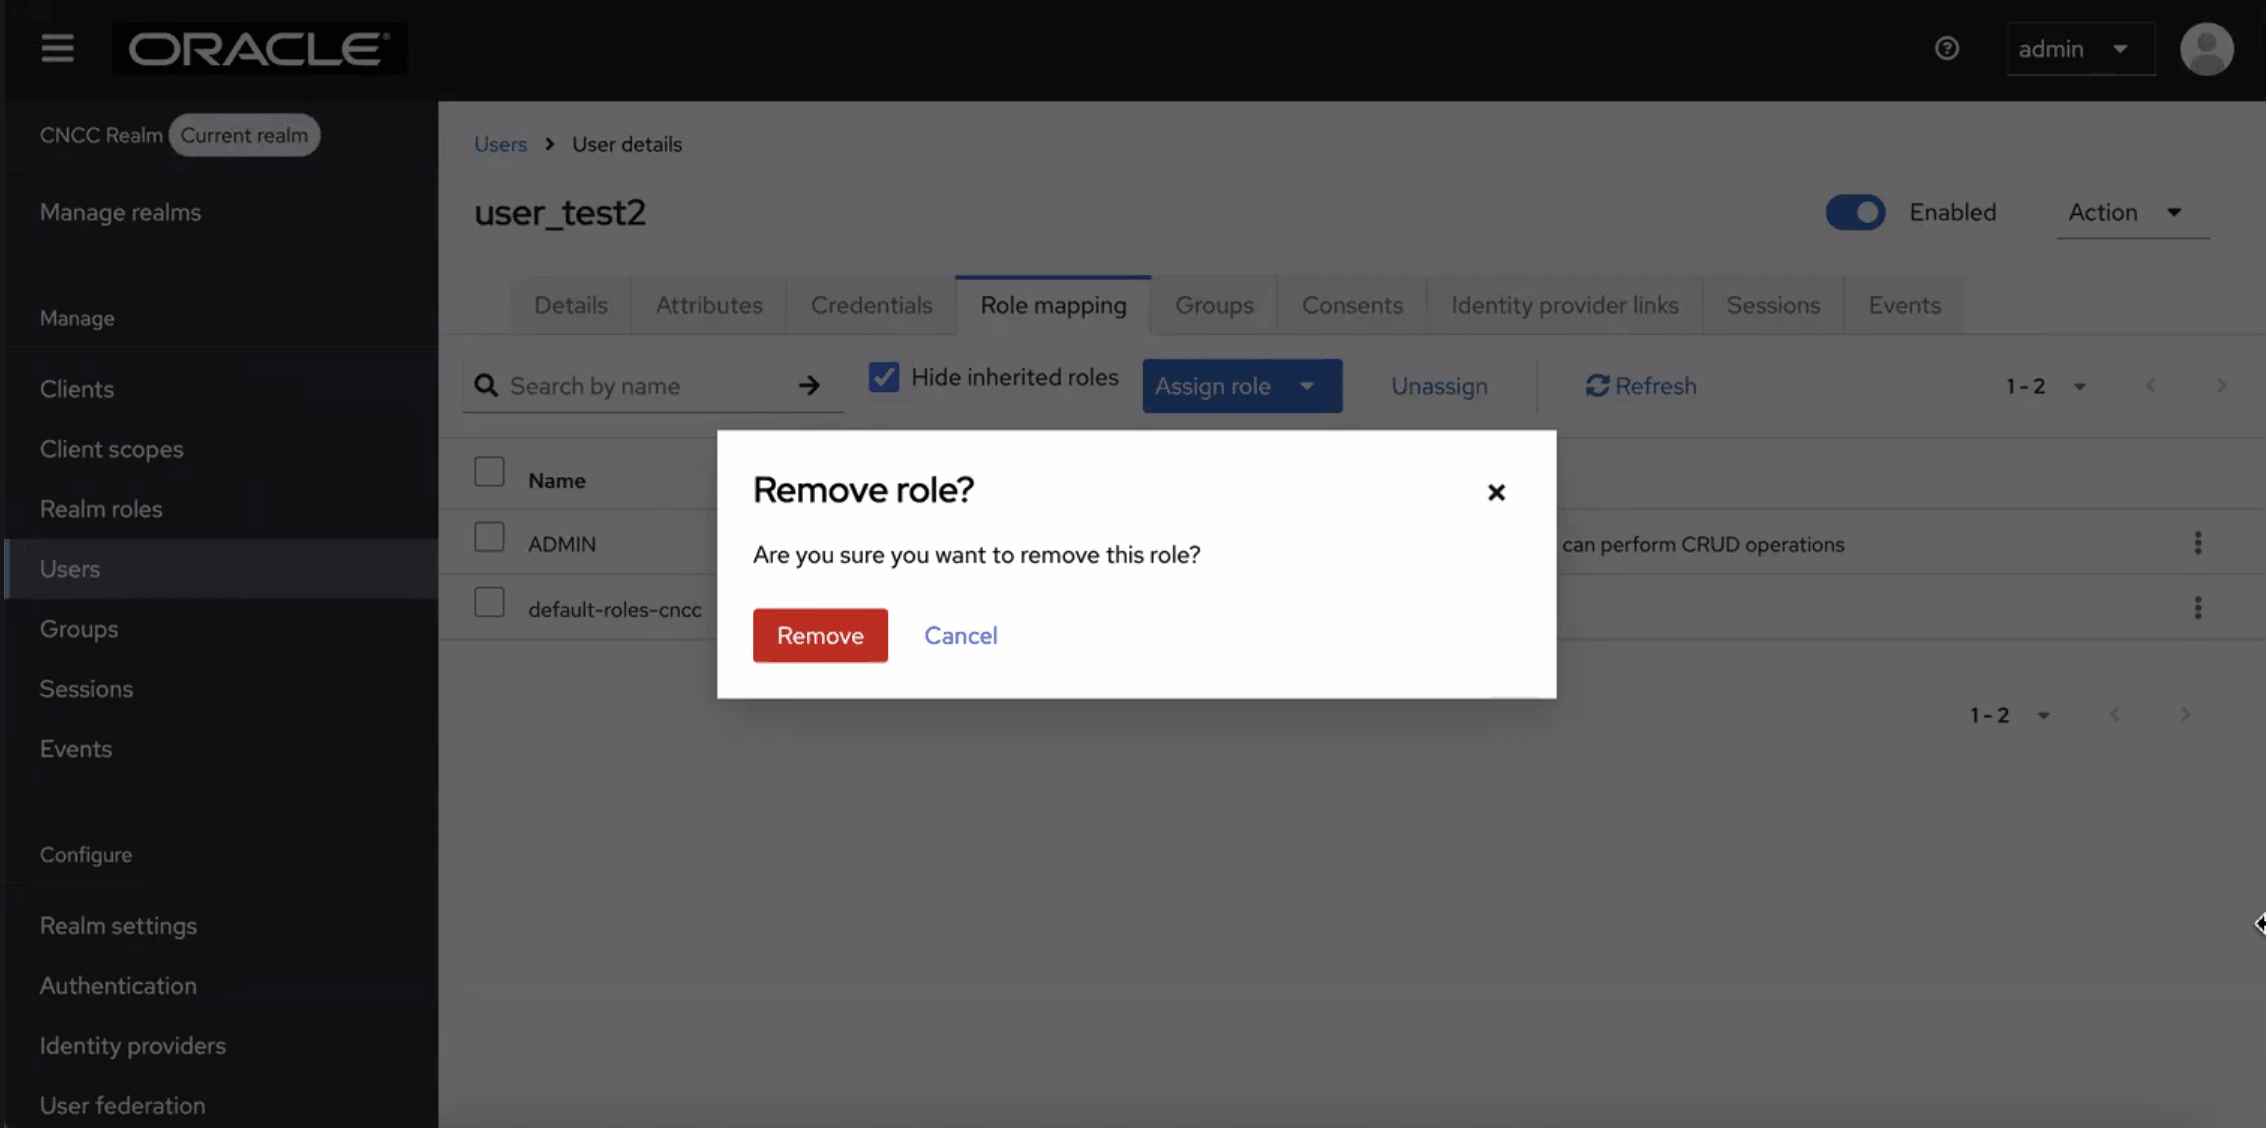Tick the select-all checkbox beside Name

489,471
